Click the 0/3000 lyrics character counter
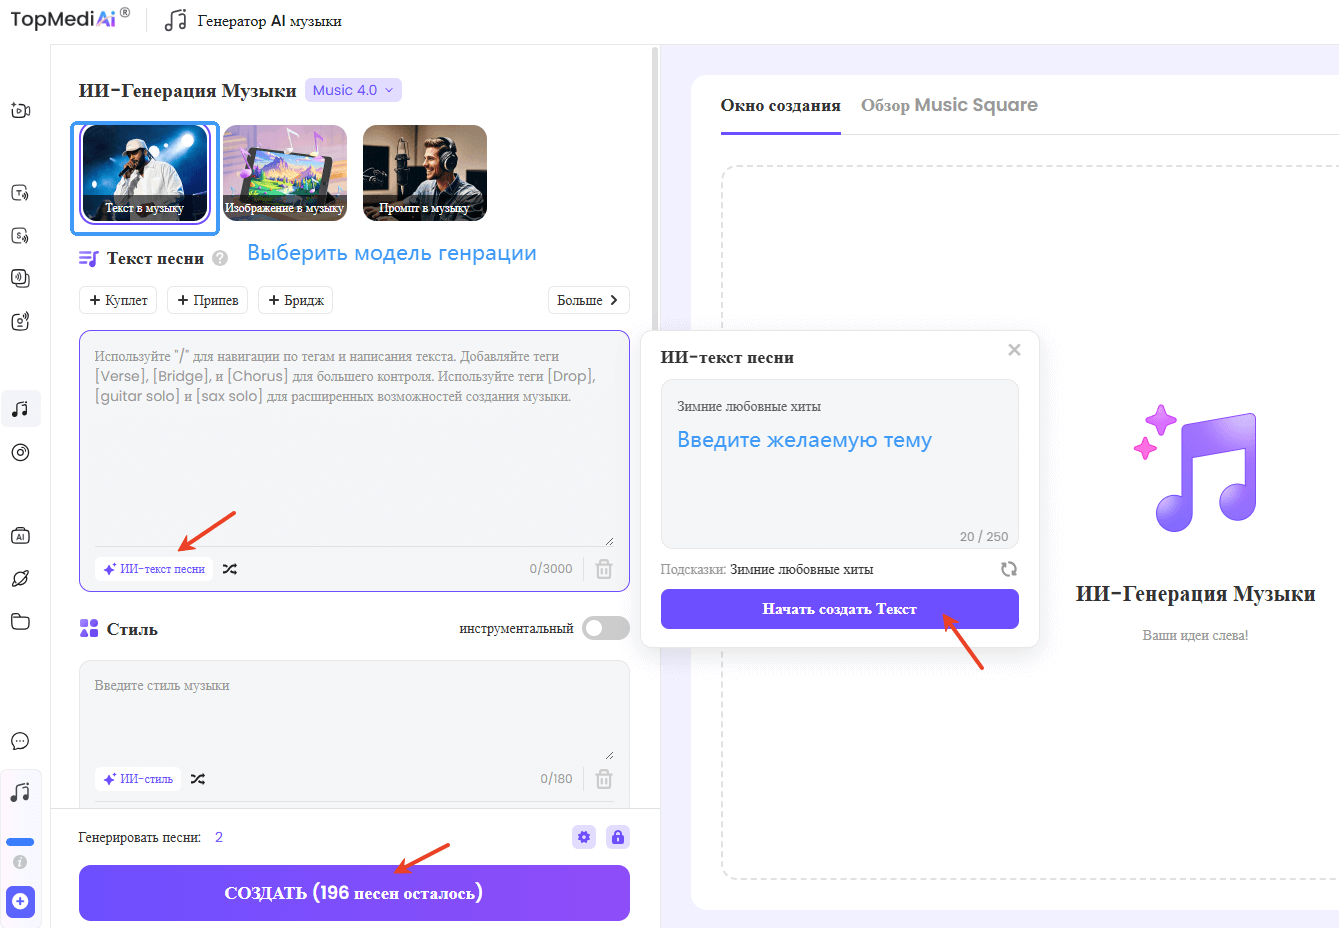1339x928 pixels. coord(551,569)
